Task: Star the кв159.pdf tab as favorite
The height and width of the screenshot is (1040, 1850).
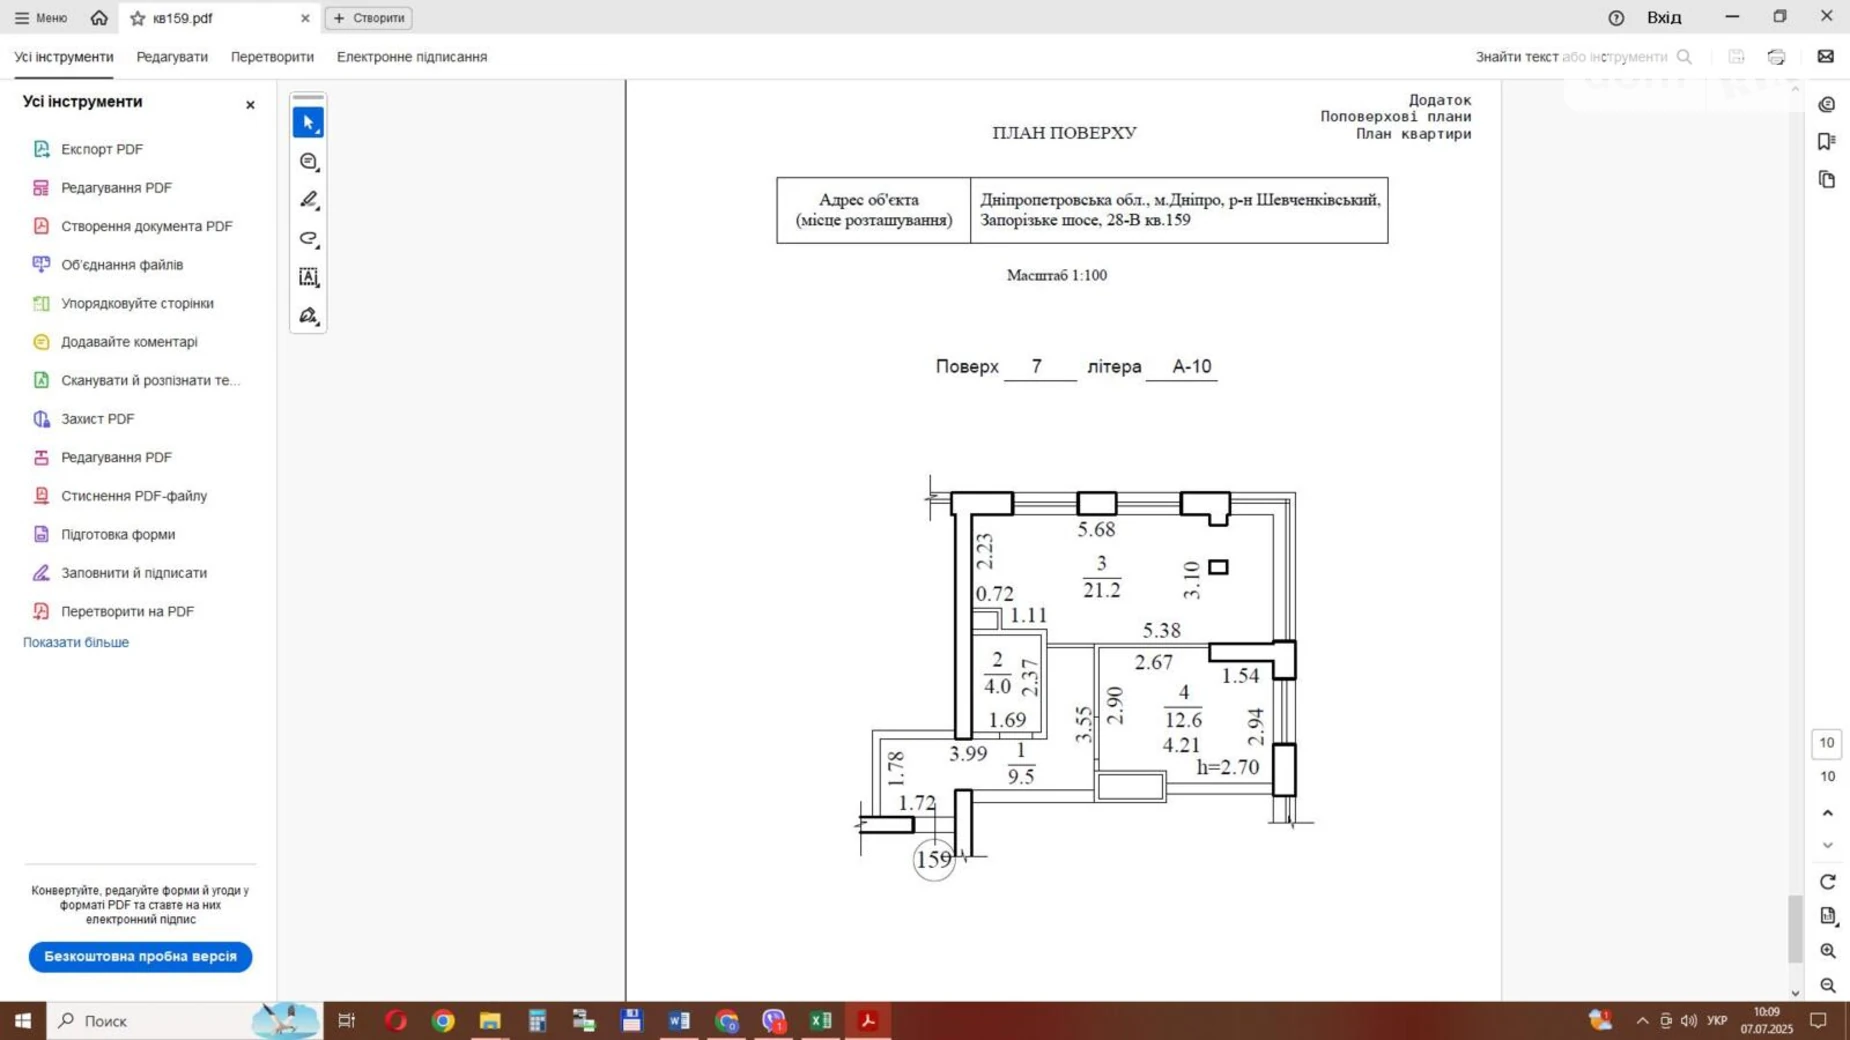Action: pos(138,18)
